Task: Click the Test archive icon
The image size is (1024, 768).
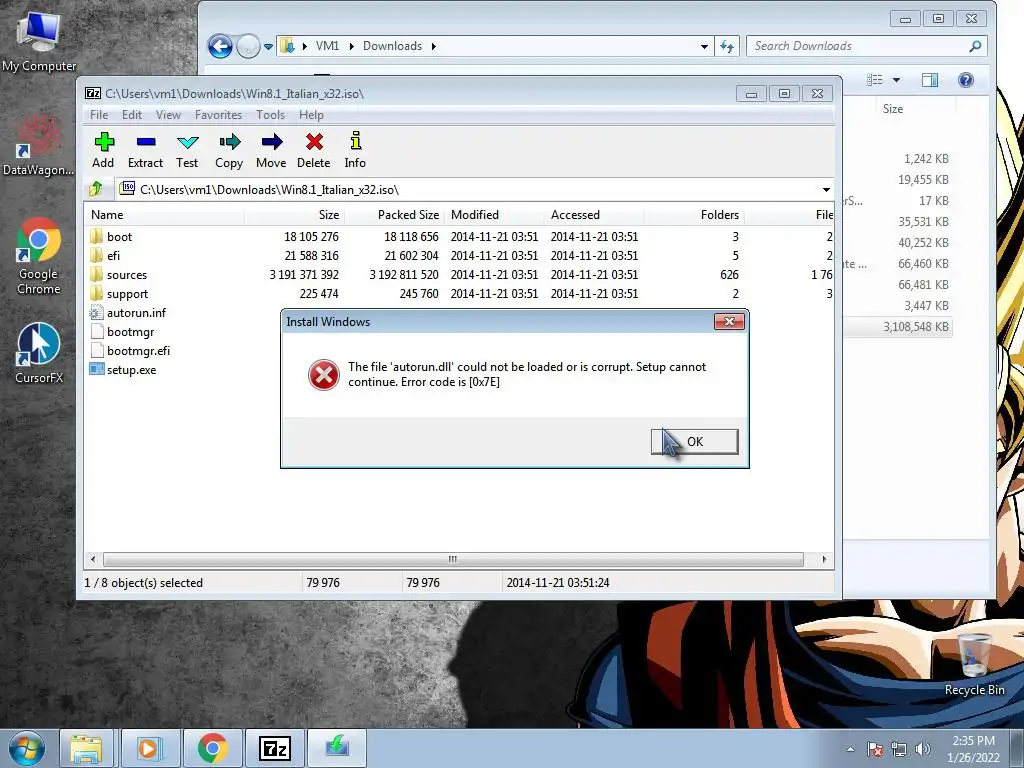Action: pyautogui.click(x=187, y=150)
